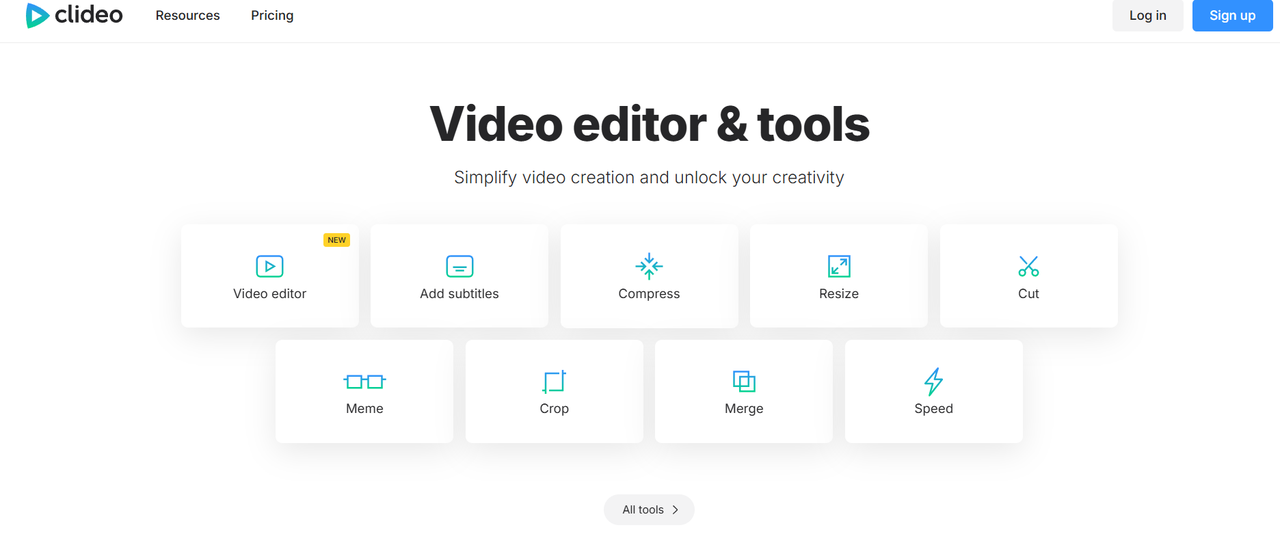Click the Merge label text
Viewport: 1280px width, 560px height.
coord(744,409)
